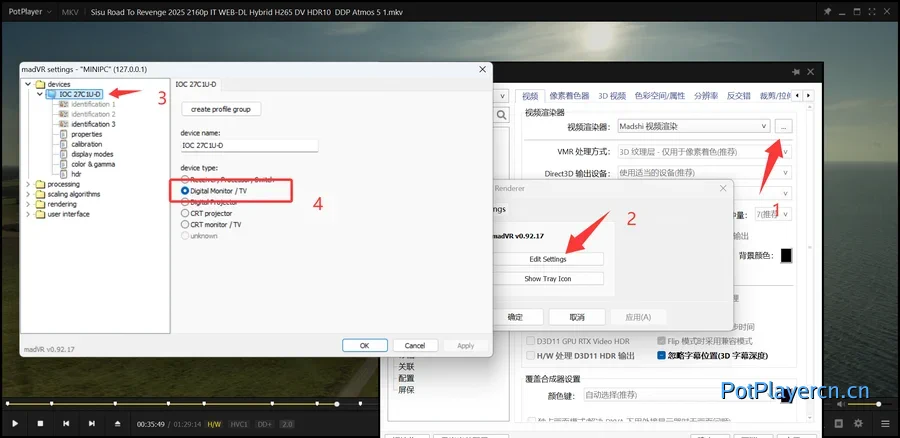Expand the rendering folder
The width and height of the screenshot is (900, 438).
pyautogui.click(x=28, y=204)
